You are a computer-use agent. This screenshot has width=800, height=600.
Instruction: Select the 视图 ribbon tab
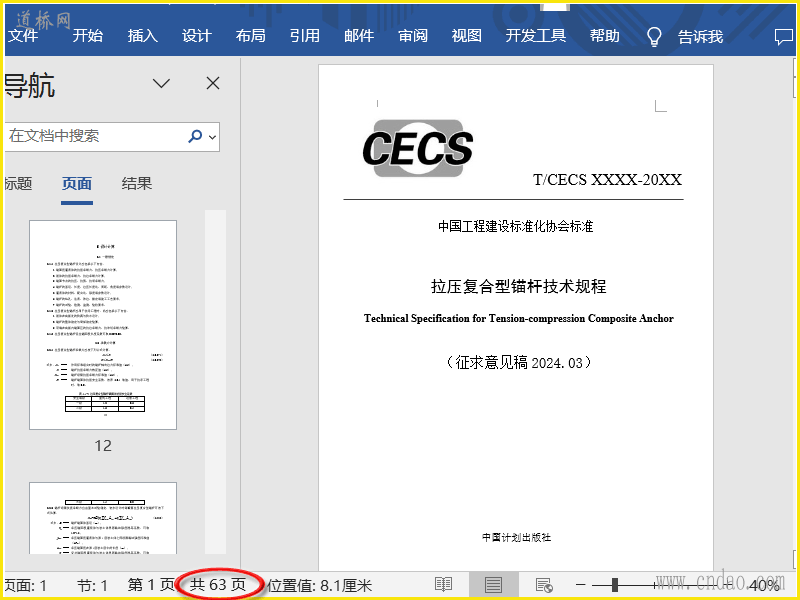click(467, 36)
